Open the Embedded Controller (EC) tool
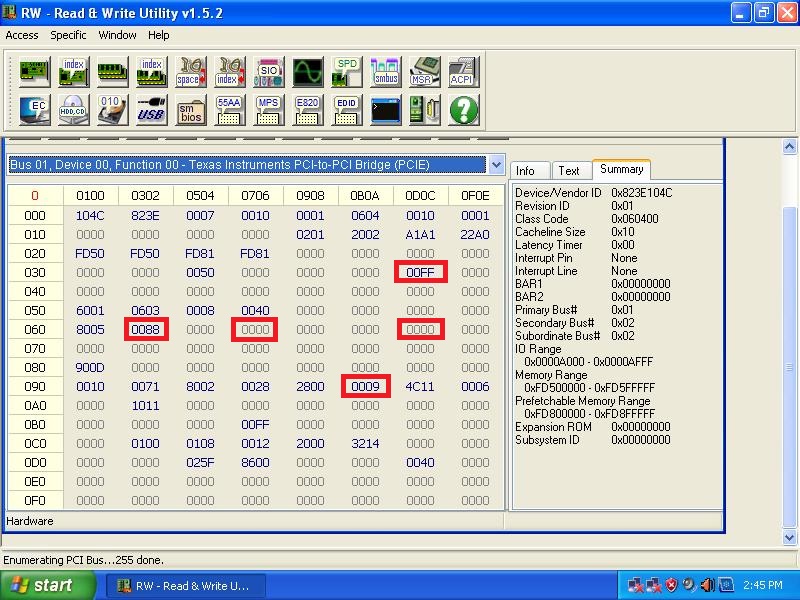The height and width of the screenshot is (600, 800). (x=34, y=110)
